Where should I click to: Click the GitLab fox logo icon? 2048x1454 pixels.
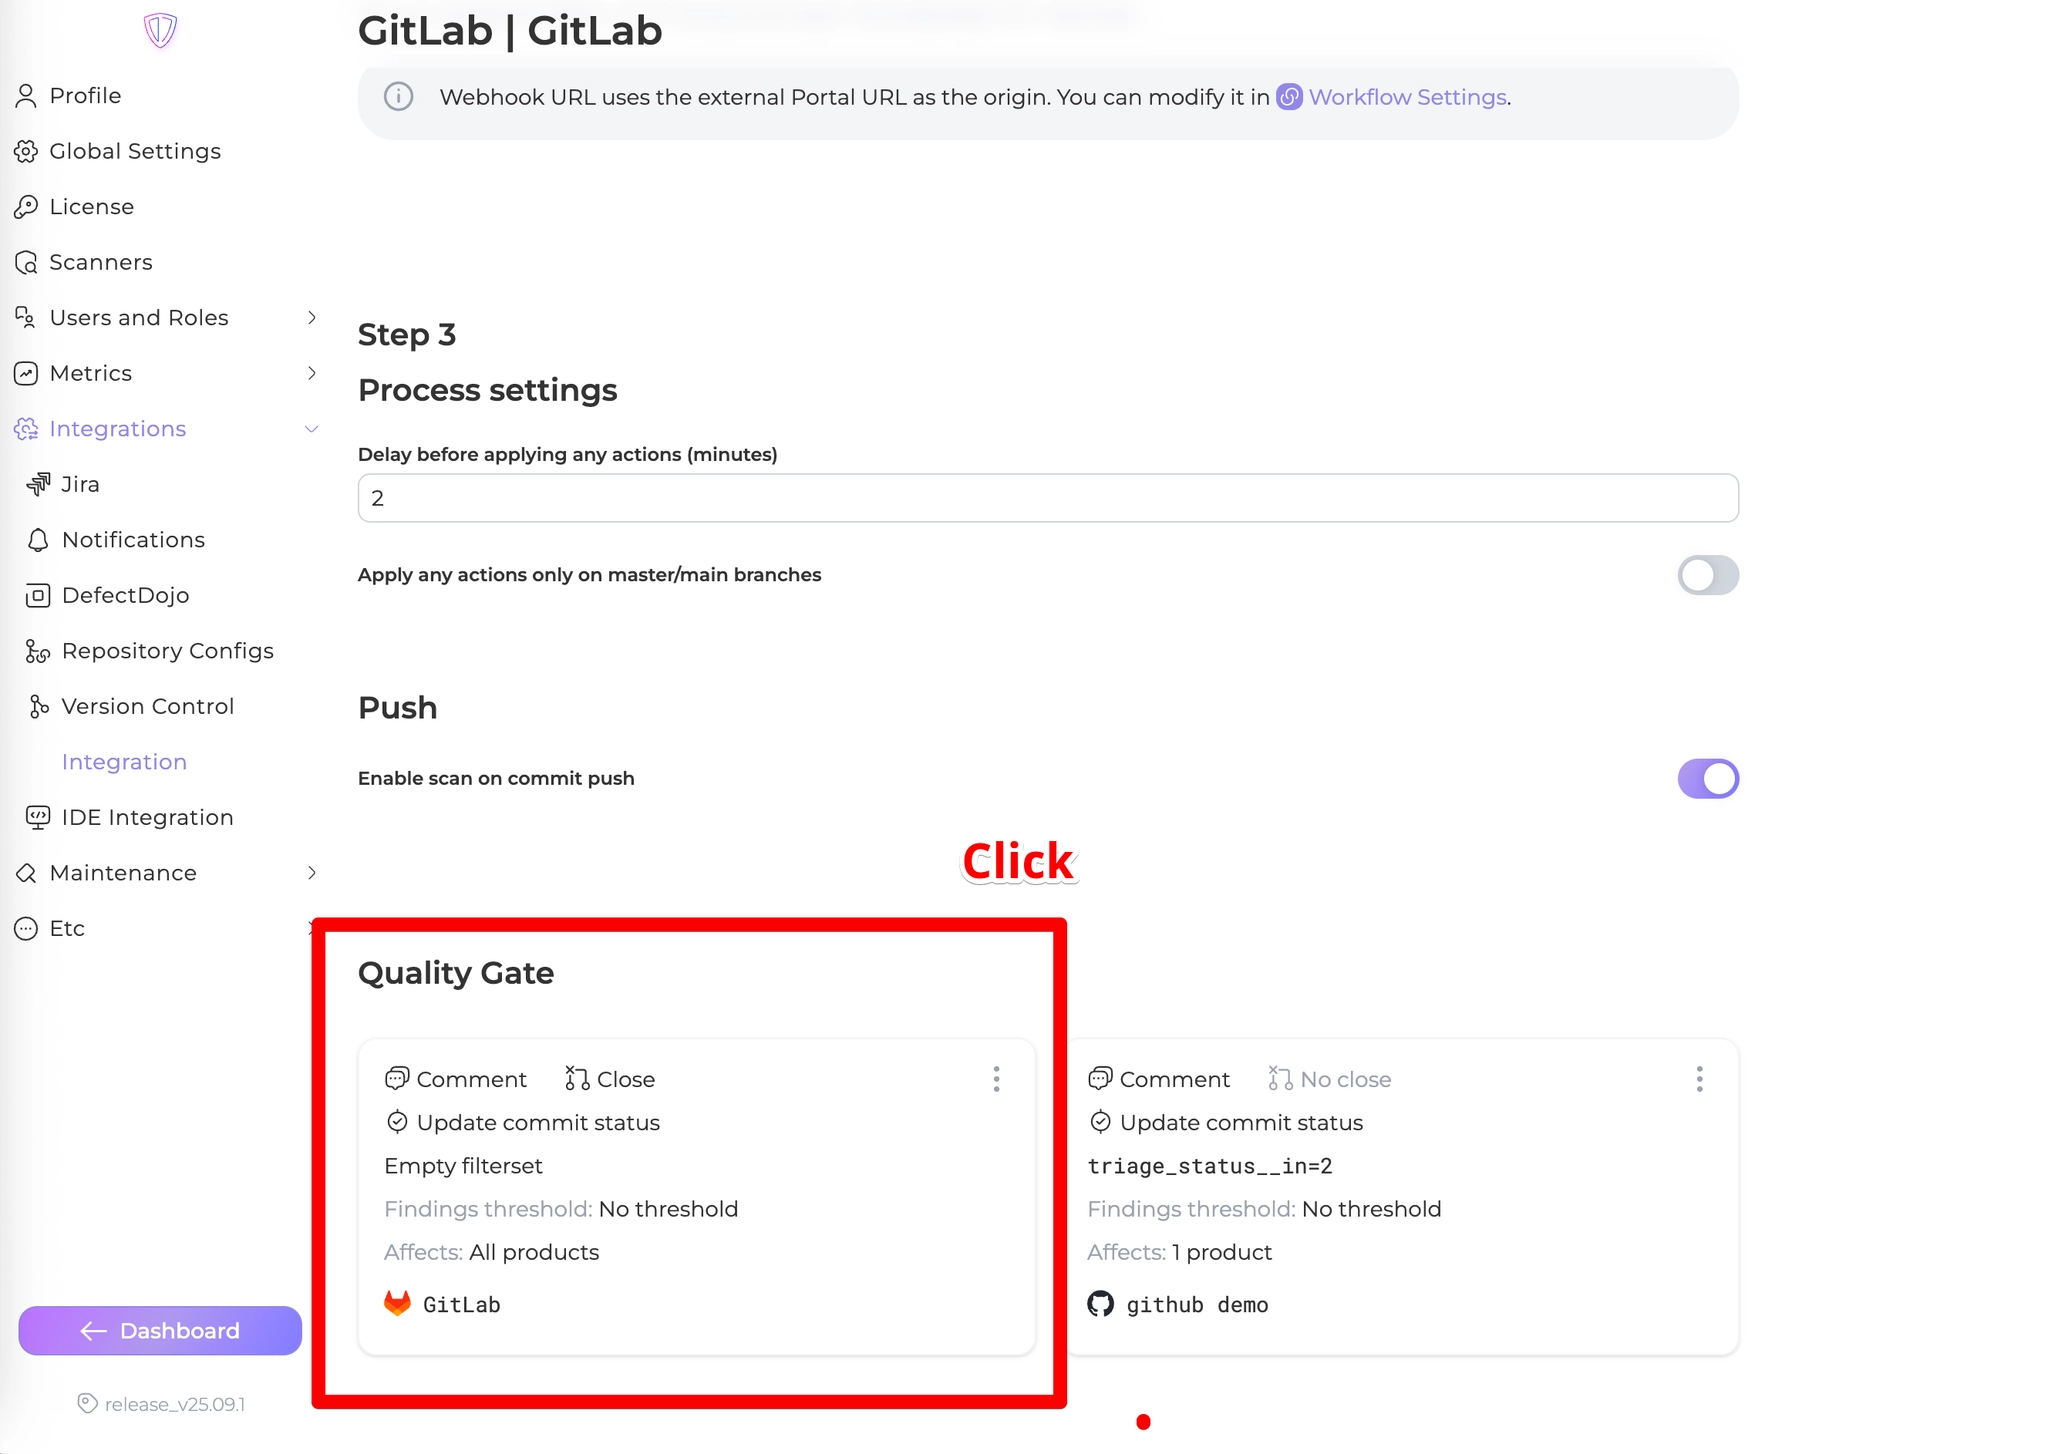397,1303
